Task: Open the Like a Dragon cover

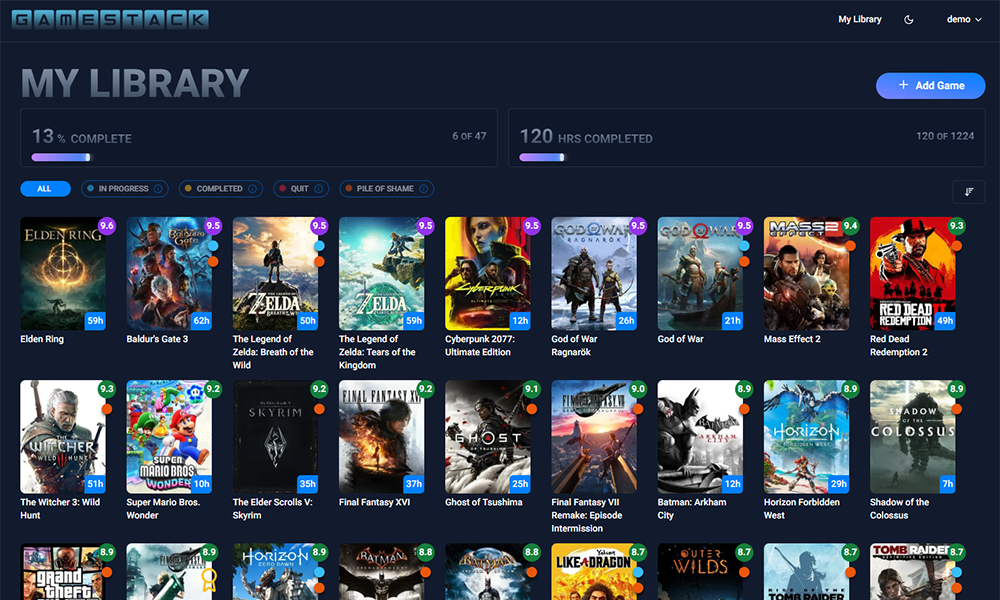Action: tap(594, 571)
